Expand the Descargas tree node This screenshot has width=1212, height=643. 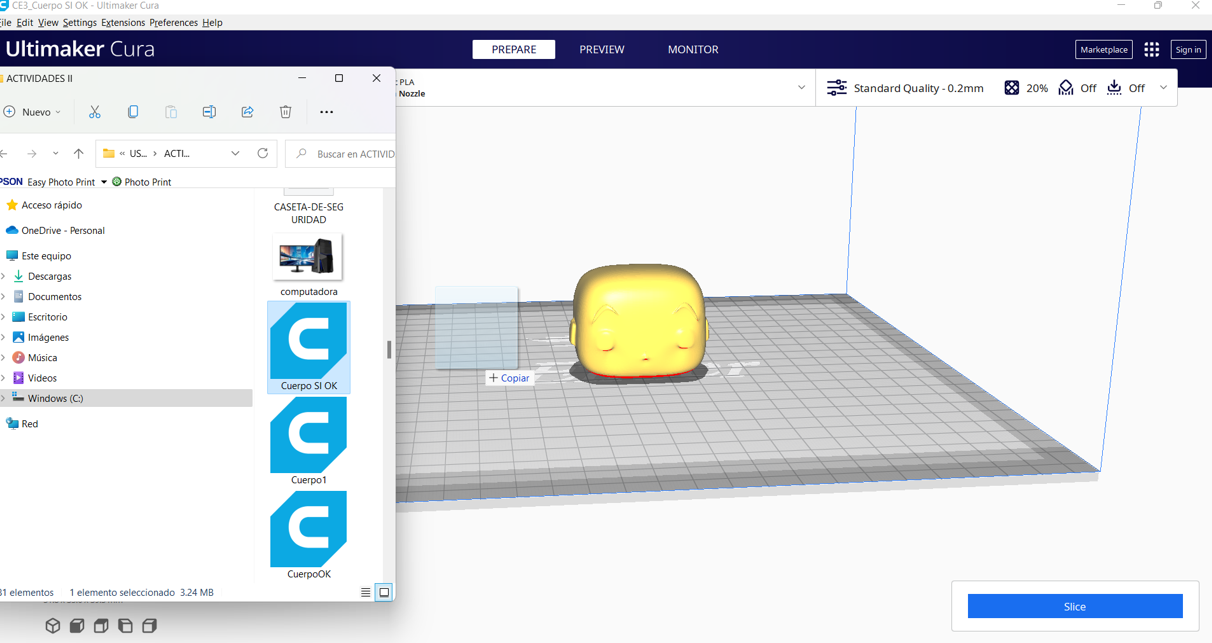click(4, 276)
